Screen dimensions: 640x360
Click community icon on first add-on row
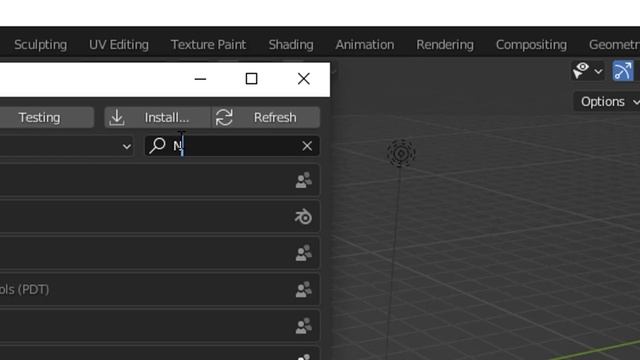[304, 180]
